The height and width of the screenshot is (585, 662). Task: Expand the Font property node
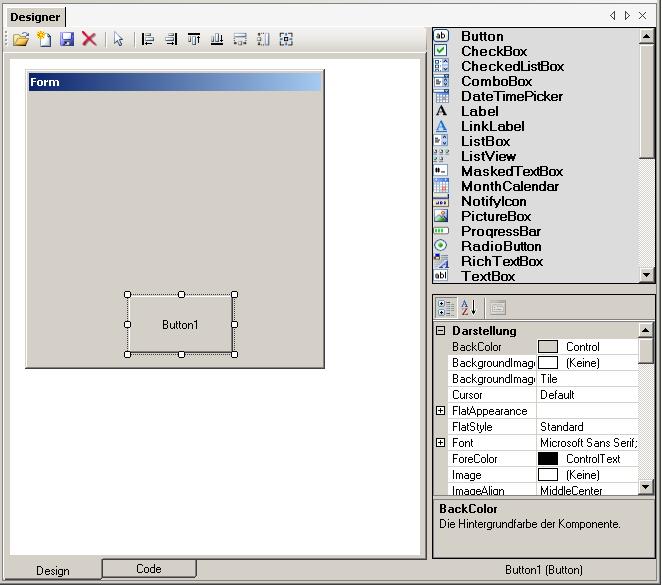440,443
